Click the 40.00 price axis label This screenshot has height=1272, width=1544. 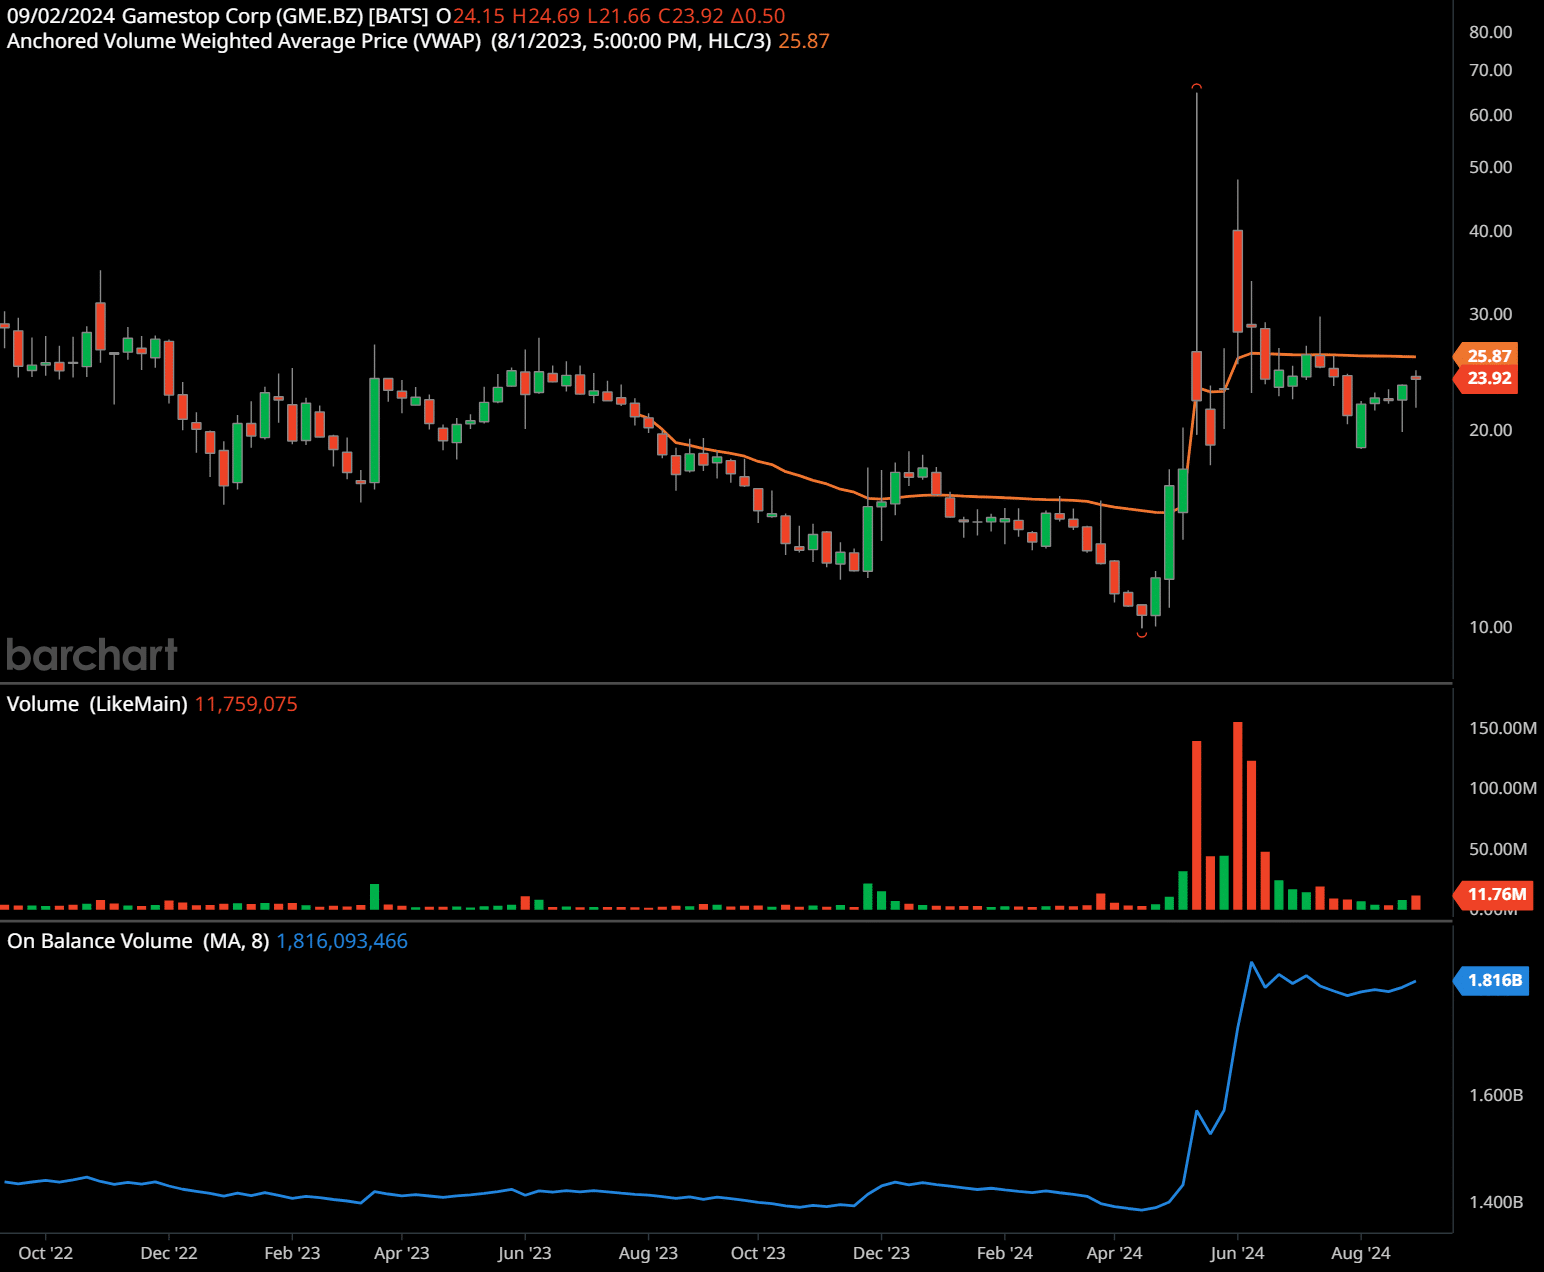click(x=1490, y=231)
